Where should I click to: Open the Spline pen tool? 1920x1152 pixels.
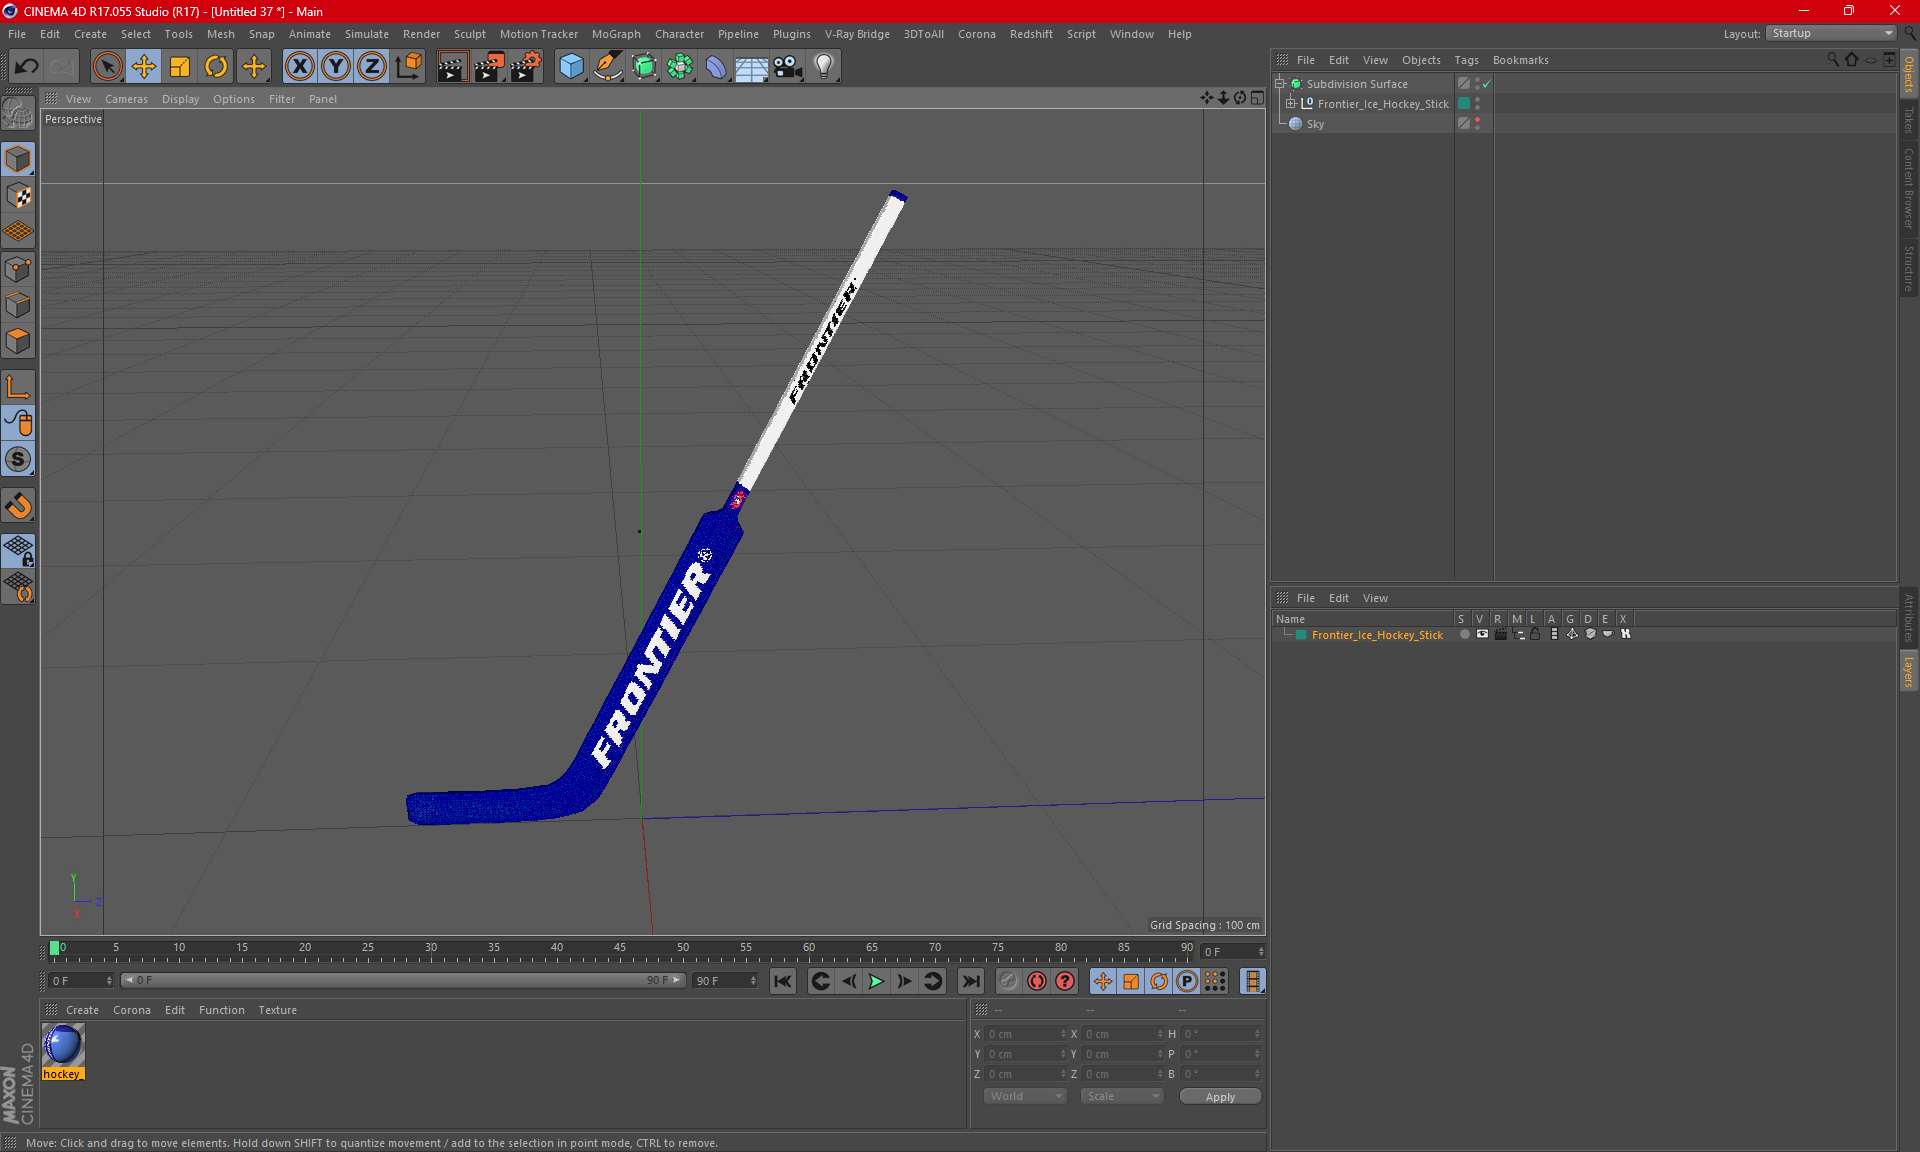coord(607,67)
